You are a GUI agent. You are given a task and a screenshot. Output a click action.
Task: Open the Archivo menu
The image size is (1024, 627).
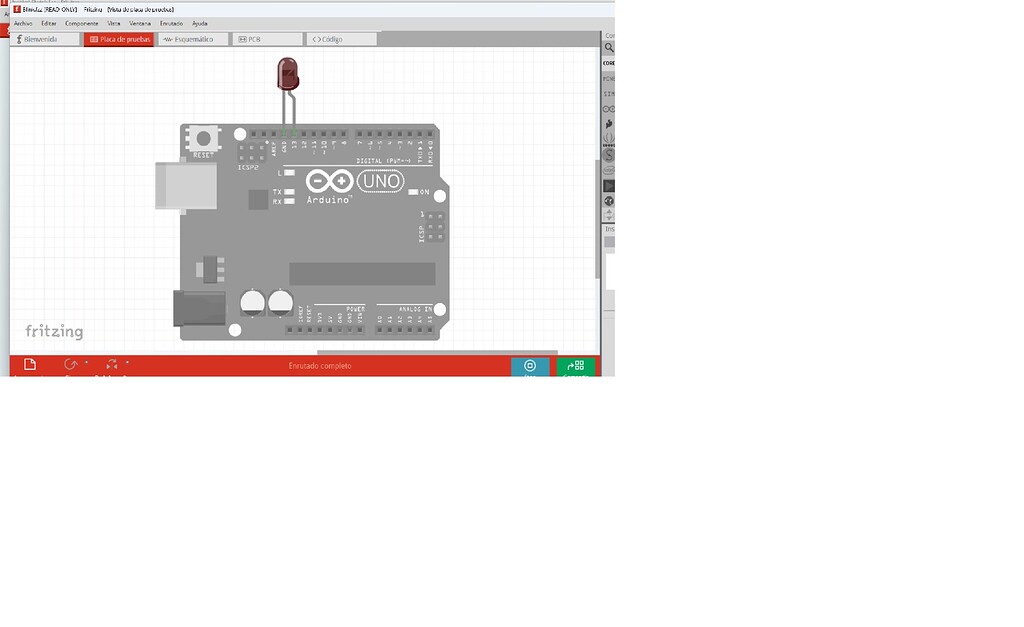coord(23,24)
